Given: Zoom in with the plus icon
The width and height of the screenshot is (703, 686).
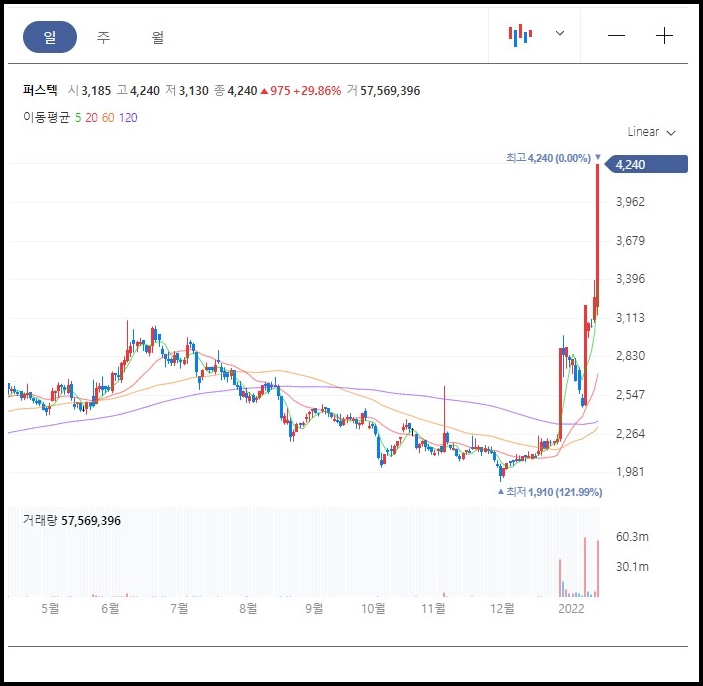Looking at the screenshot, I should coord(664,35).
